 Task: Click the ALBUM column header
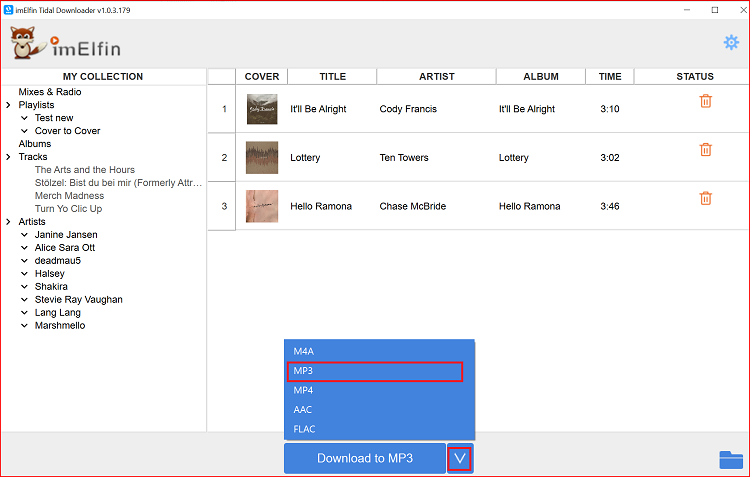point(541,77)
